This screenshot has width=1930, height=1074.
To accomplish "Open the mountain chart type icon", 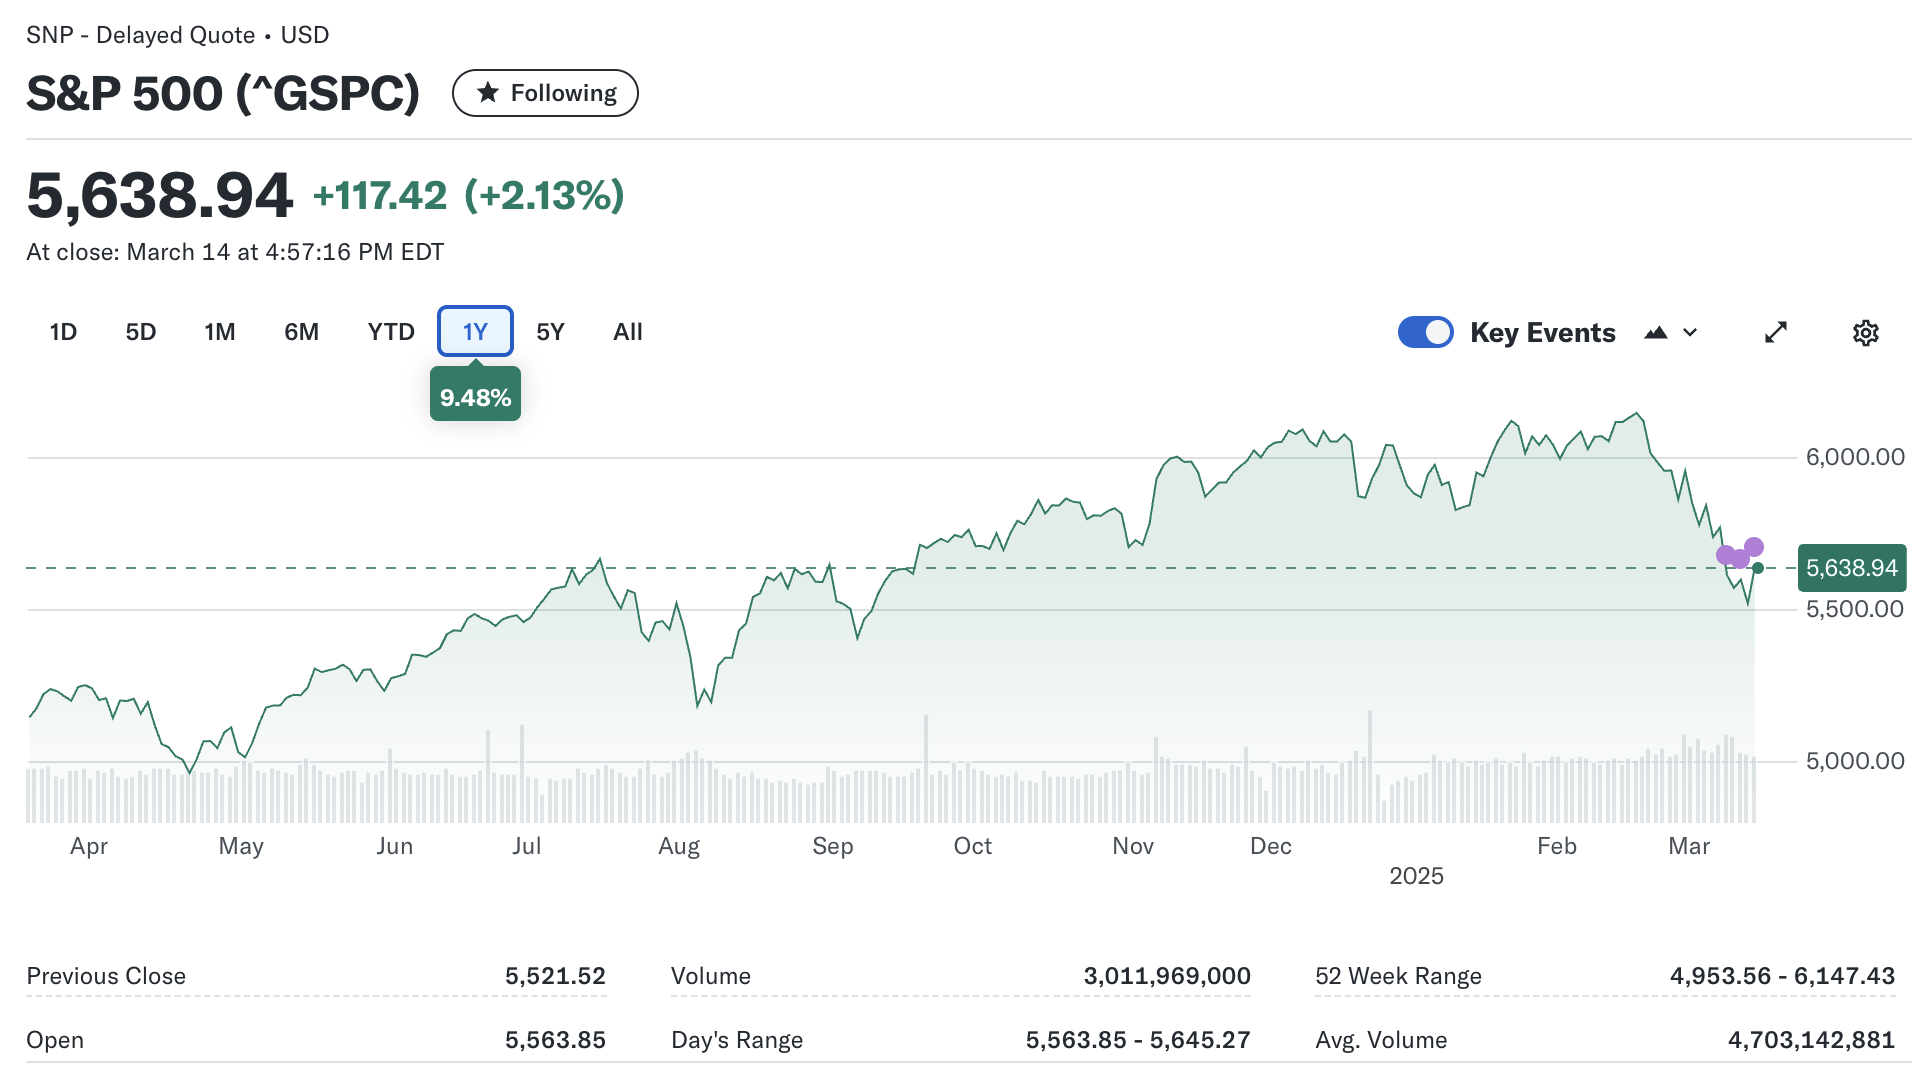I will (x=1656, y=333).
